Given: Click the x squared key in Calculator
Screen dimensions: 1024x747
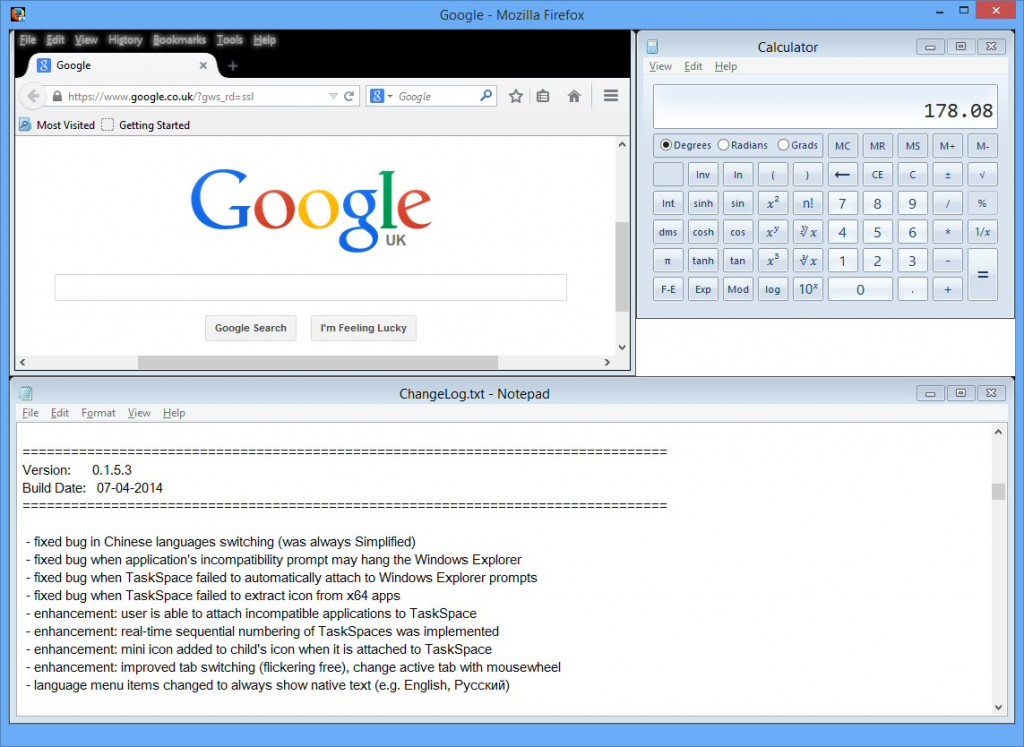Looking at the screenshot, I should tap(773, 203).
